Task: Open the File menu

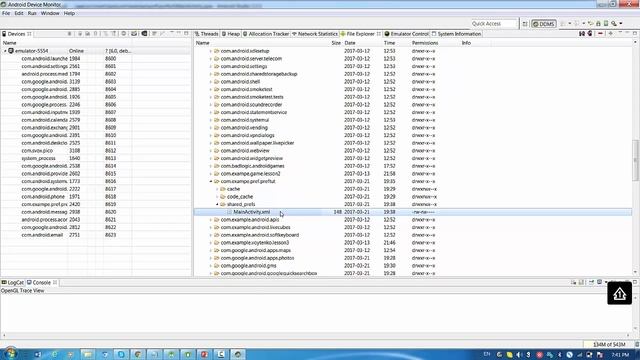Action: click(x=6, y=13)
